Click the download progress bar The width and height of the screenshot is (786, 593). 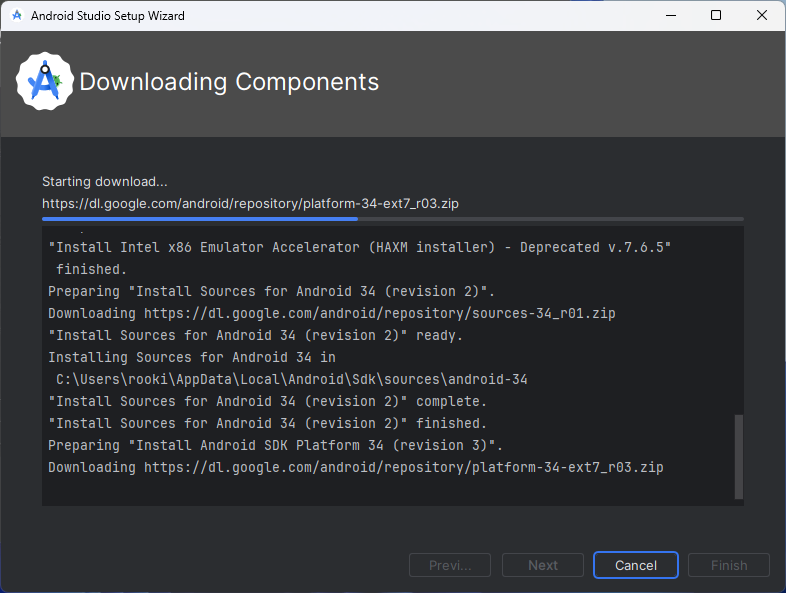(392, 219)
